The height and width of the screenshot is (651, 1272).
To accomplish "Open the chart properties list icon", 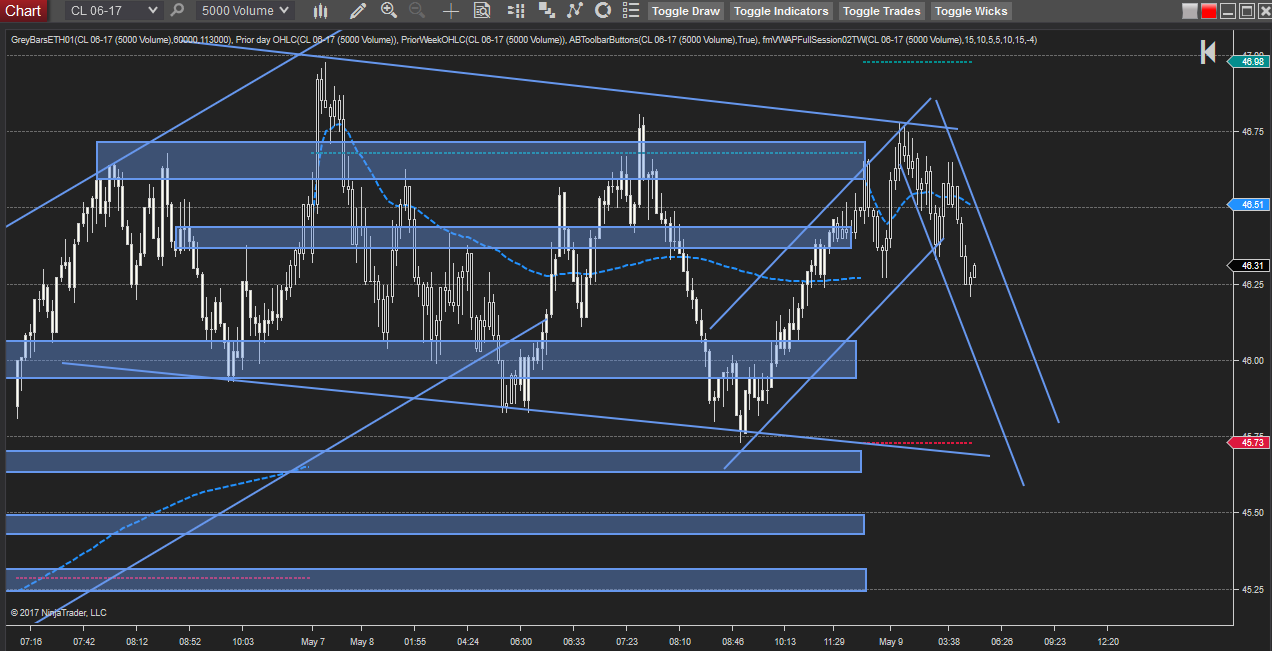I will click(x=631, y=11).
